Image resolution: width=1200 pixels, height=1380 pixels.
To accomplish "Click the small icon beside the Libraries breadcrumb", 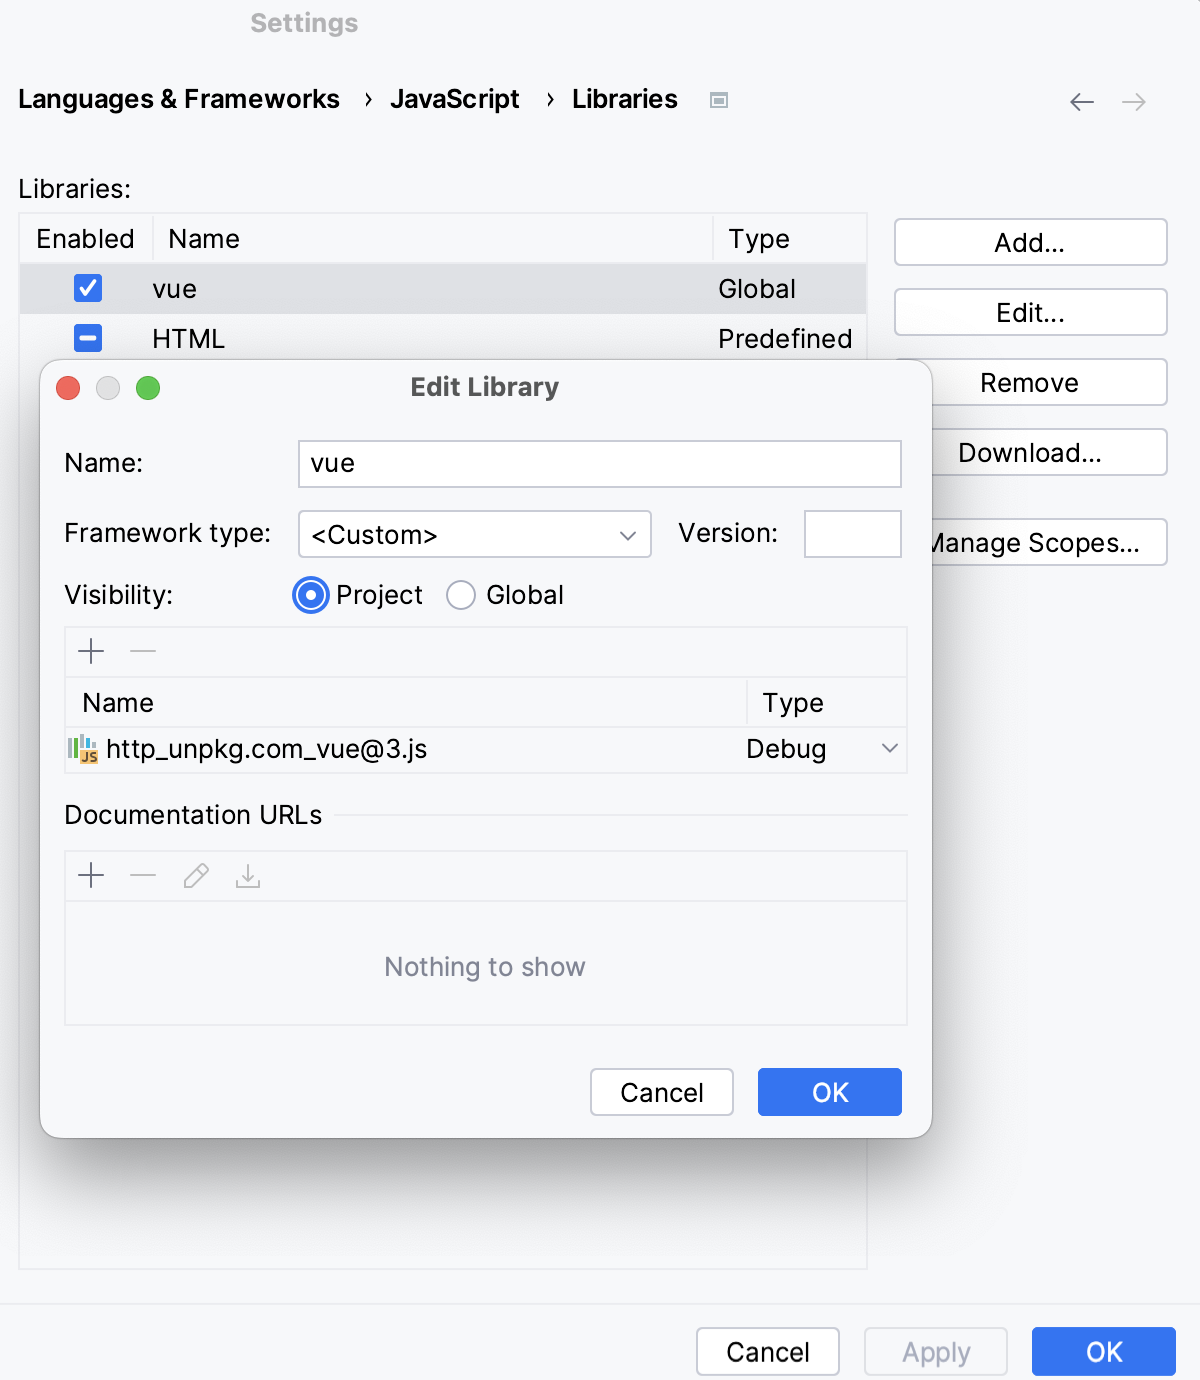I will pos(718,100).
